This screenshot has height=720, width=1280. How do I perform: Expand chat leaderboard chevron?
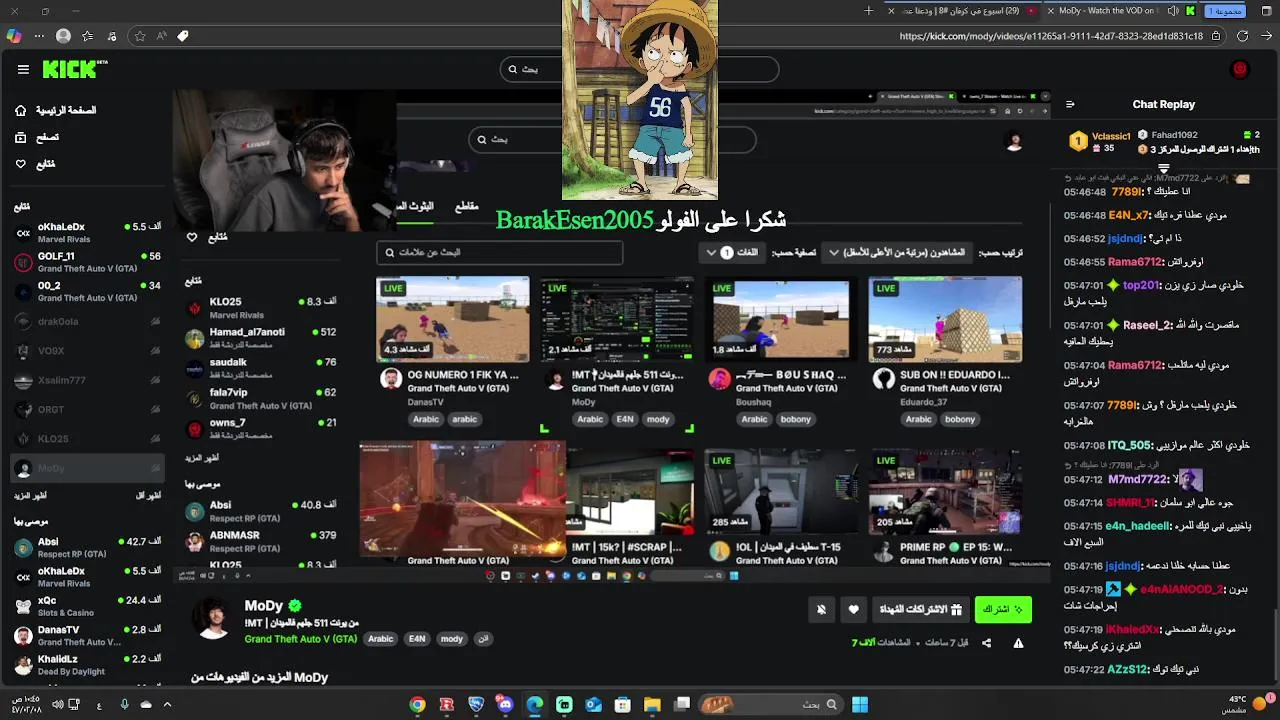point(1163,169)
